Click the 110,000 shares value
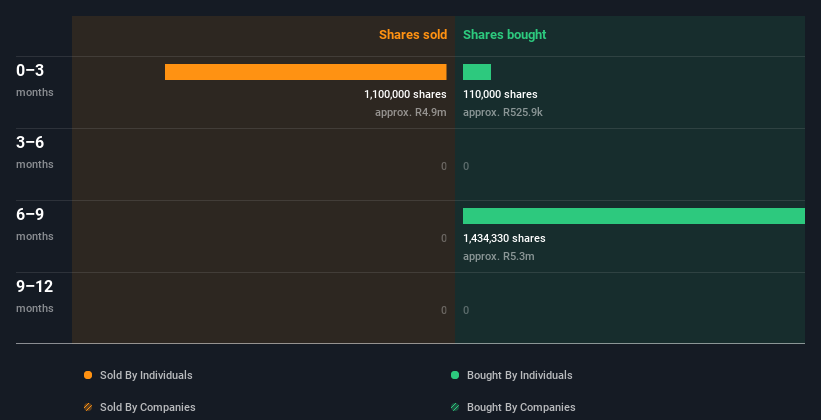The image size is (821, 420). click(x=500, y=94)
